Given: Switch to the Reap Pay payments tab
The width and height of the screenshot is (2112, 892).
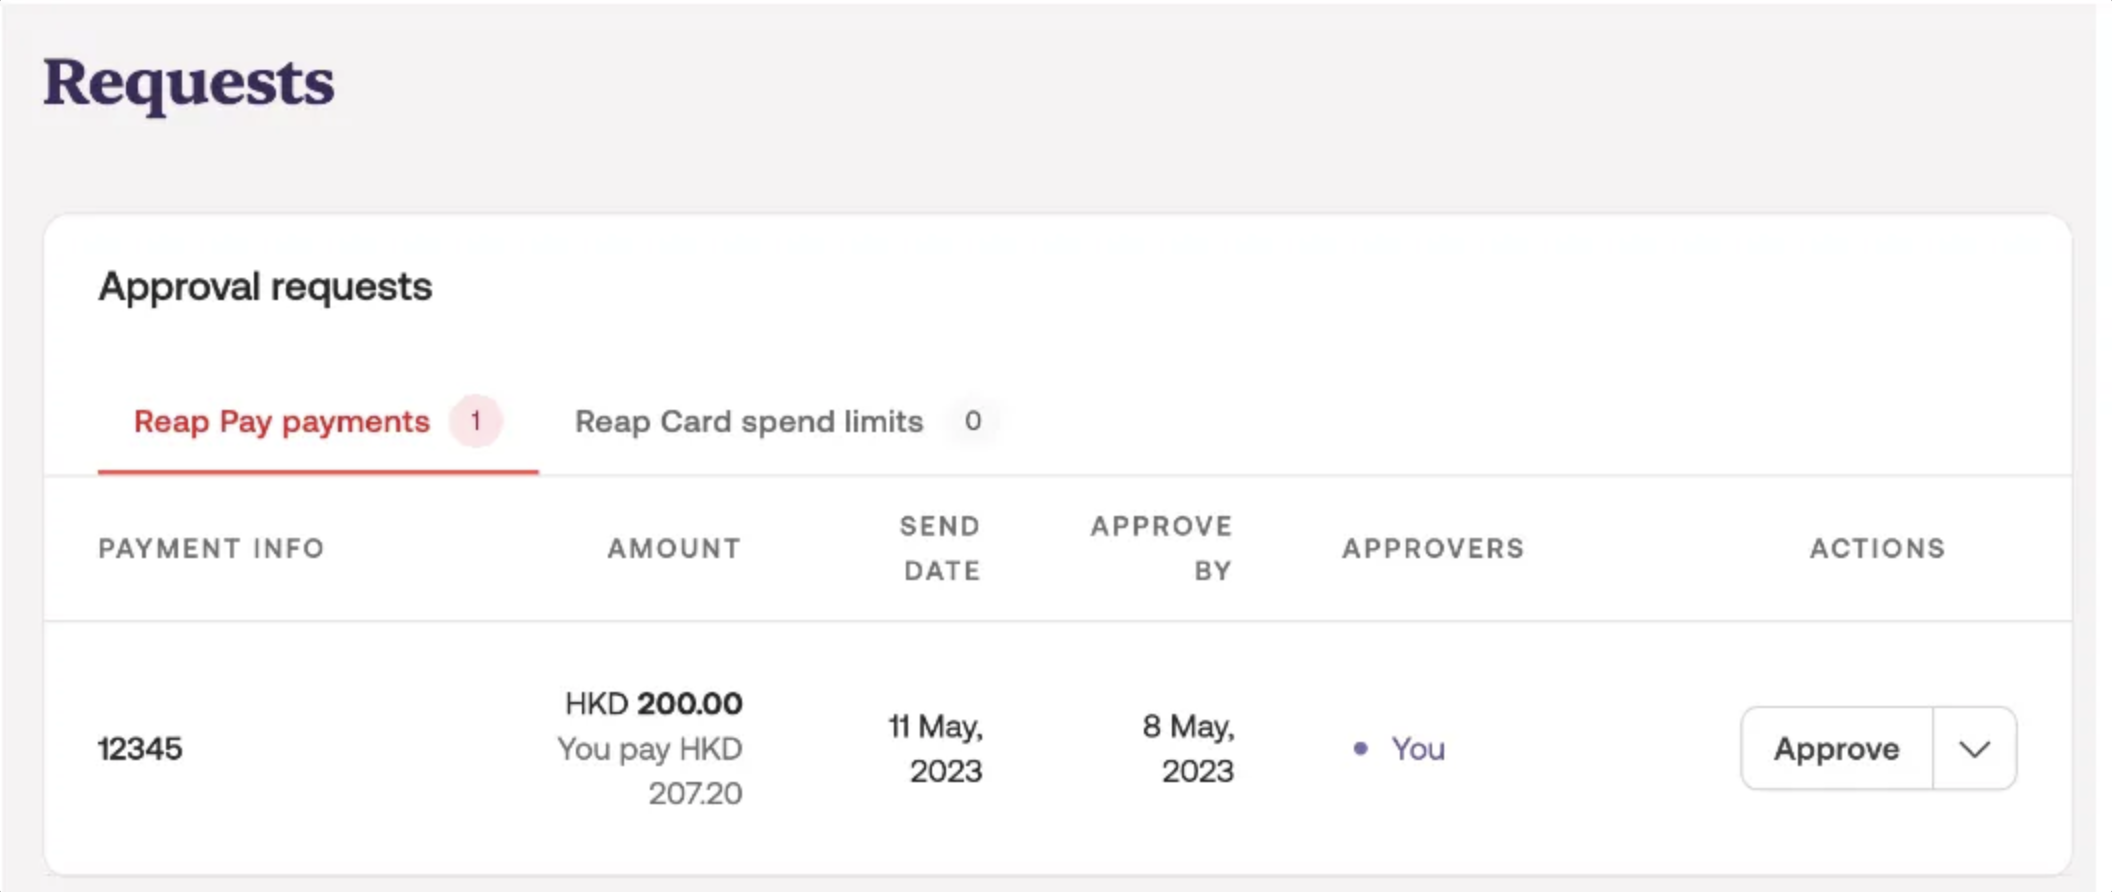Looking at the screenshot, I should click(282, 422).
